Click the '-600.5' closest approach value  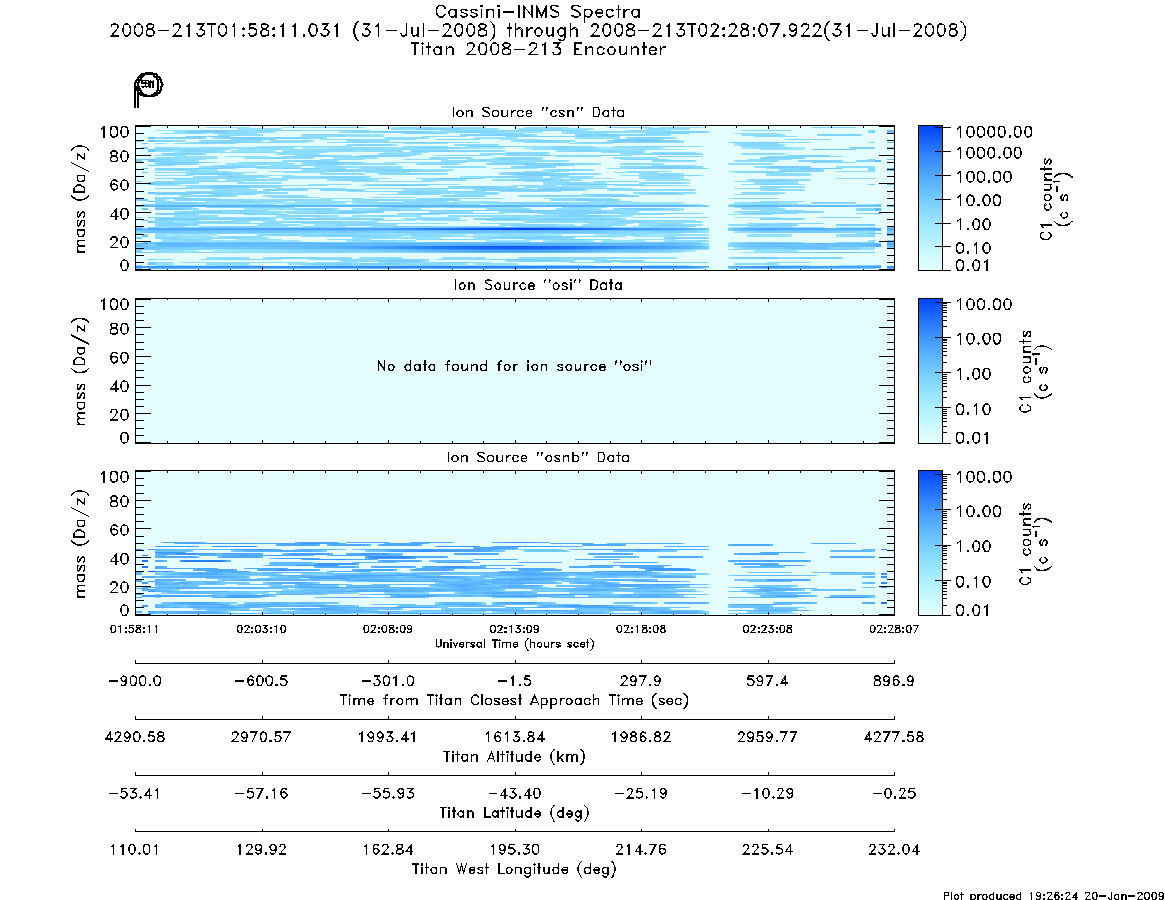[x=262, y=681]
